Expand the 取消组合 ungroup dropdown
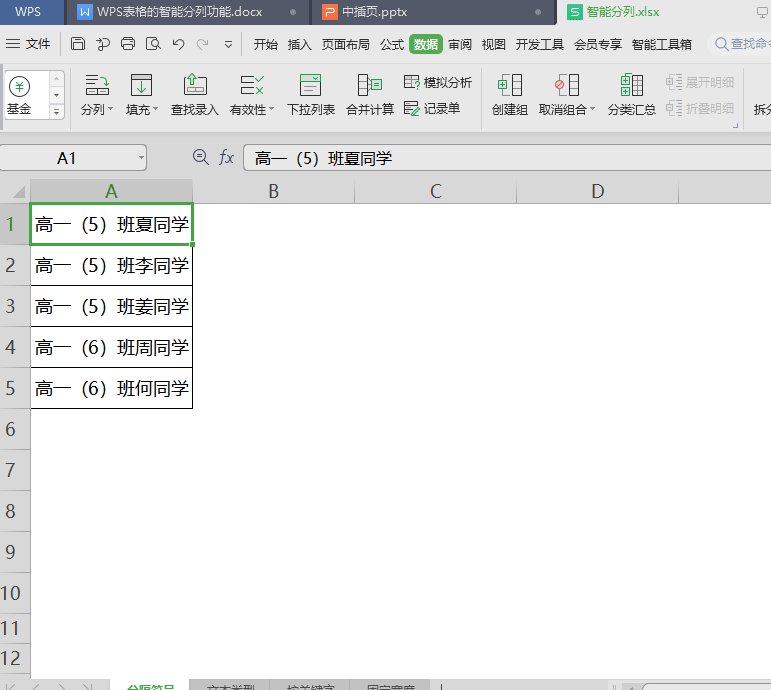The height and width of the screenshot is (690, 771). pos(592,110)
